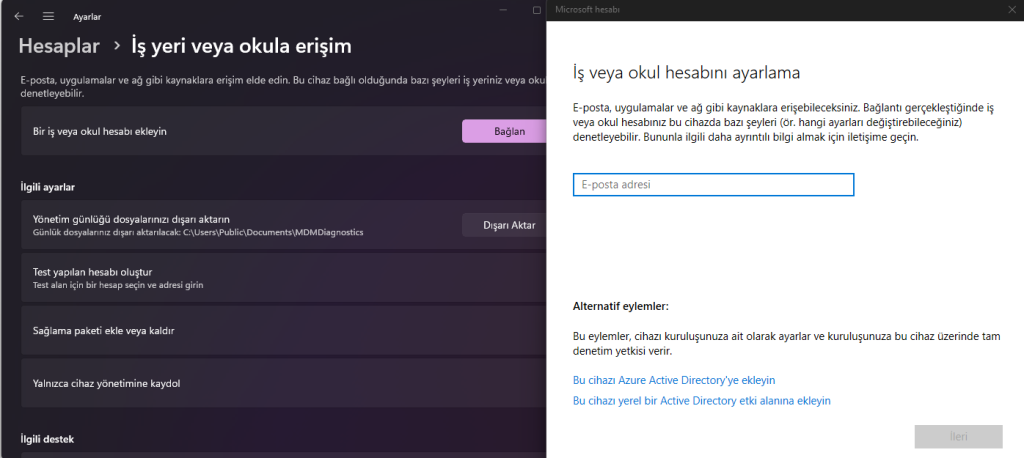
Task: Open yerel Active Directory etki alanına ekleyin link
Action: click(x=701, y=400)
